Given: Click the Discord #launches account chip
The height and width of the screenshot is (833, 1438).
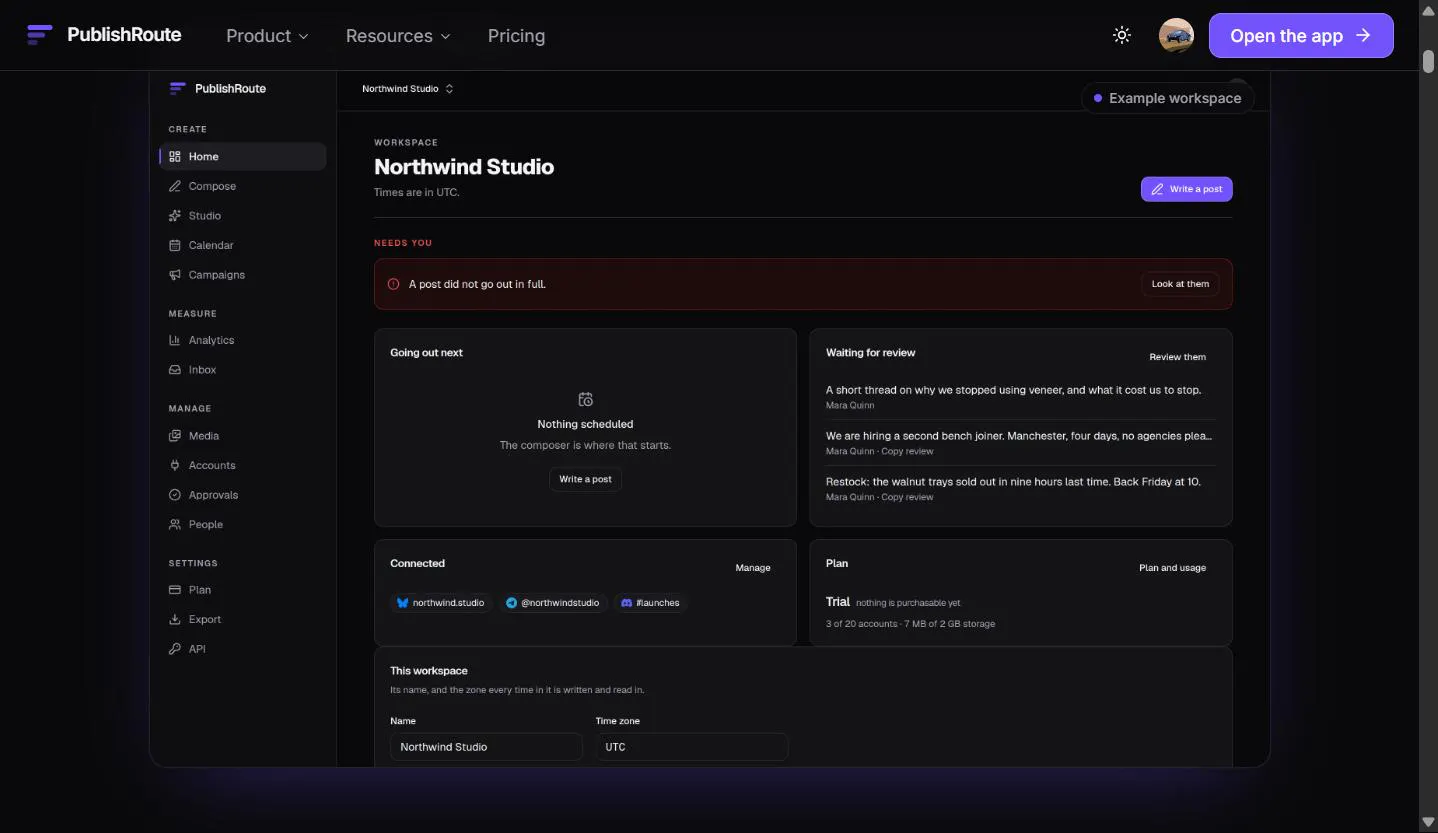Looking at the screenshot, I should (650, 603).
